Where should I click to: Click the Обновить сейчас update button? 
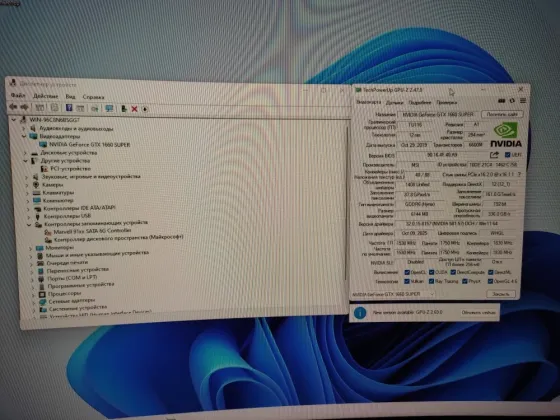pos(478,312)
